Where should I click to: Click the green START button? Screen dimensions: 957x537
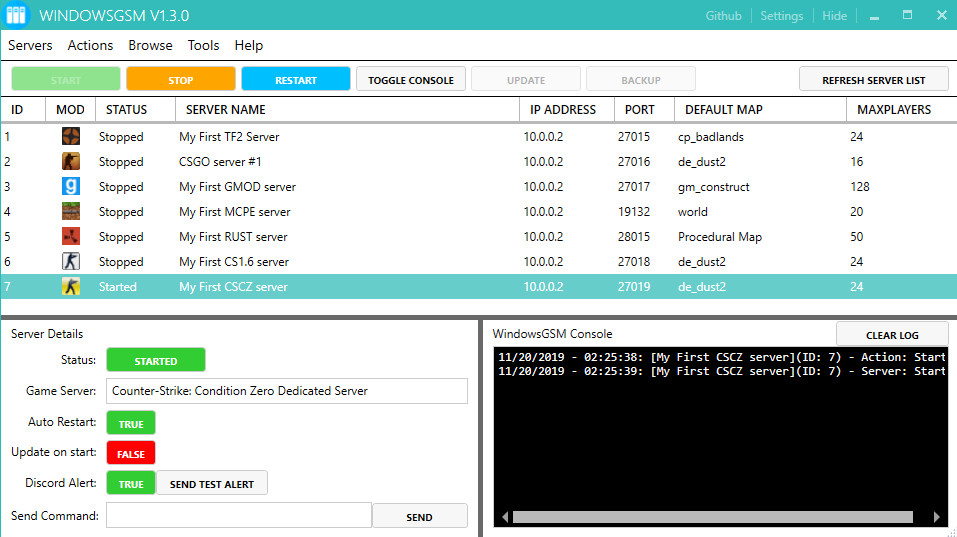[x=65, y=79]
